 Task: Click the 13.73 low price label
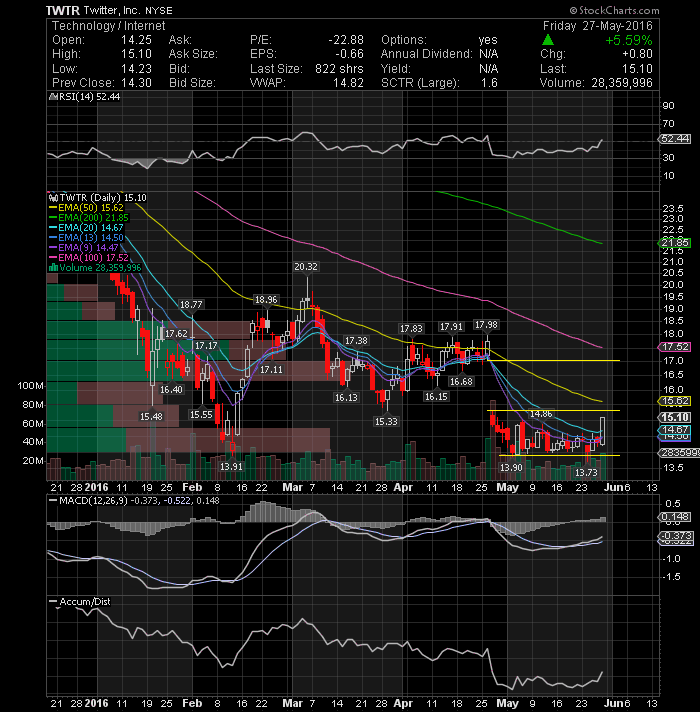(586, 473)
